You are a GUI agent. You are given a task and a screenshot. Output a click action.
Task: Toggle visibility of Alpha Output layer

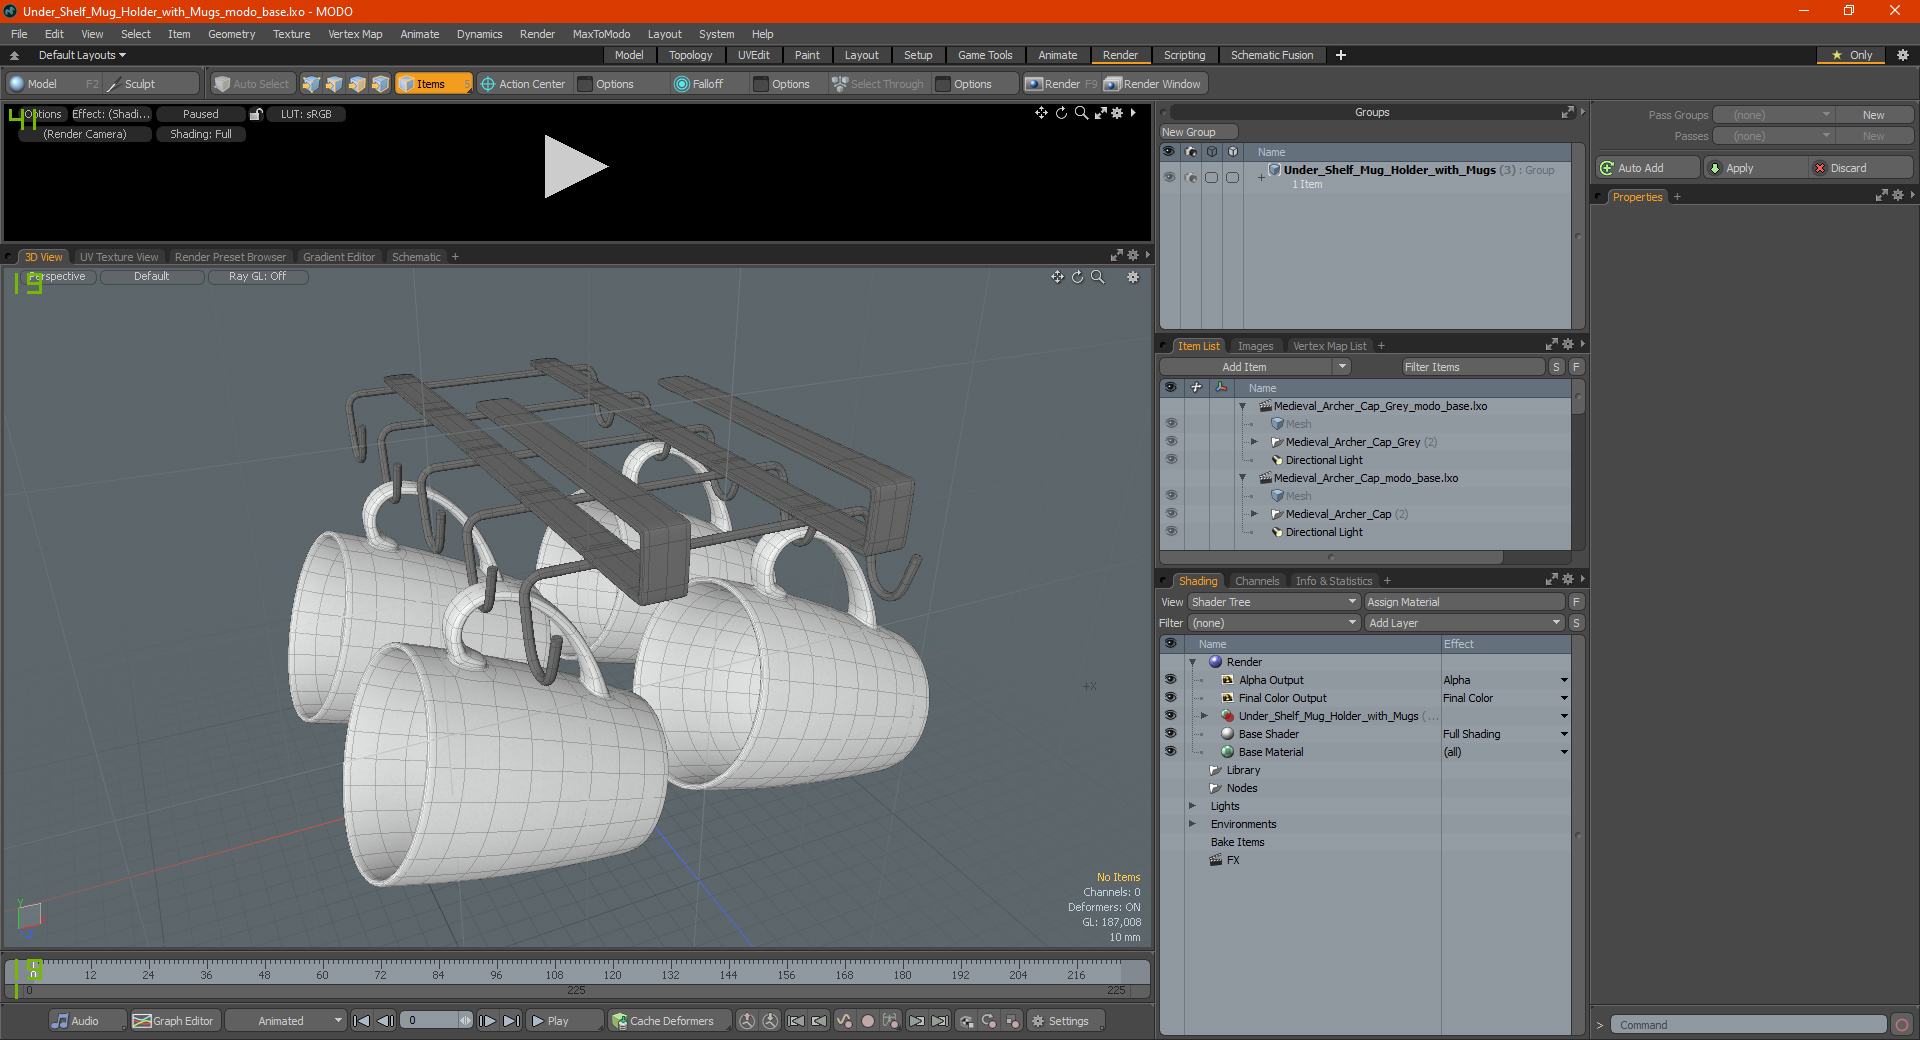pyautogui.click(x=1170, y=680)
